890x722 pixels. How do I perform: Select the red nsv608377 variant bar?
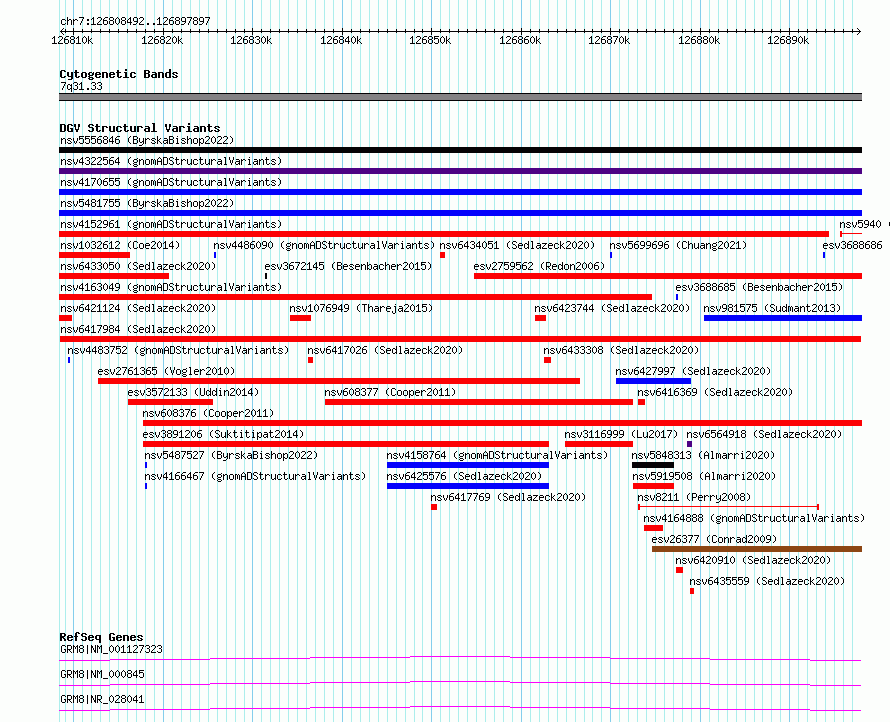[x=478, y=402]
